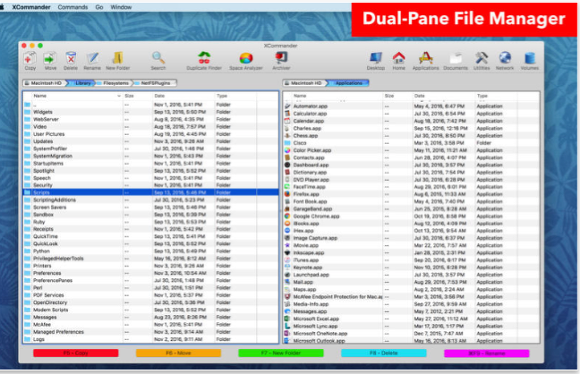Image resolution: width=580 pixels, height=374 pixels.
Task: Select the Managed Preferences folder
Action: point(151,332)
